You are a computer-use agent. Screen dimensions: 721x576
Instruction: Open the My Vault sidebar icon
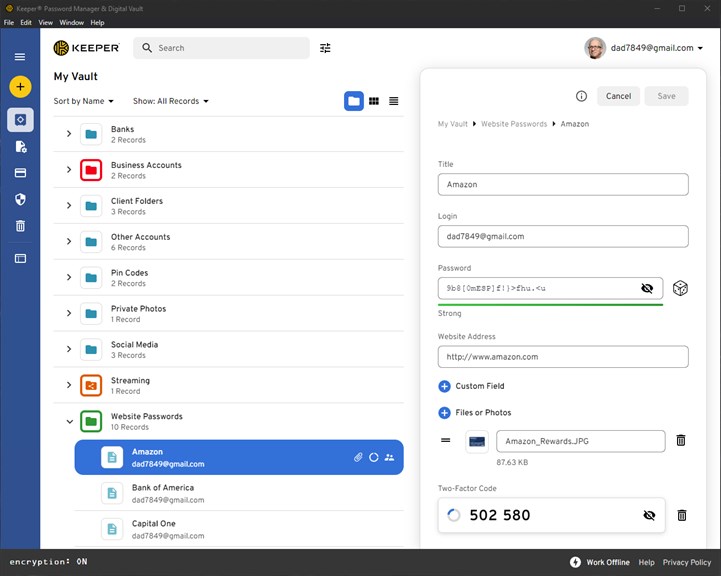(x=20, y=120)
